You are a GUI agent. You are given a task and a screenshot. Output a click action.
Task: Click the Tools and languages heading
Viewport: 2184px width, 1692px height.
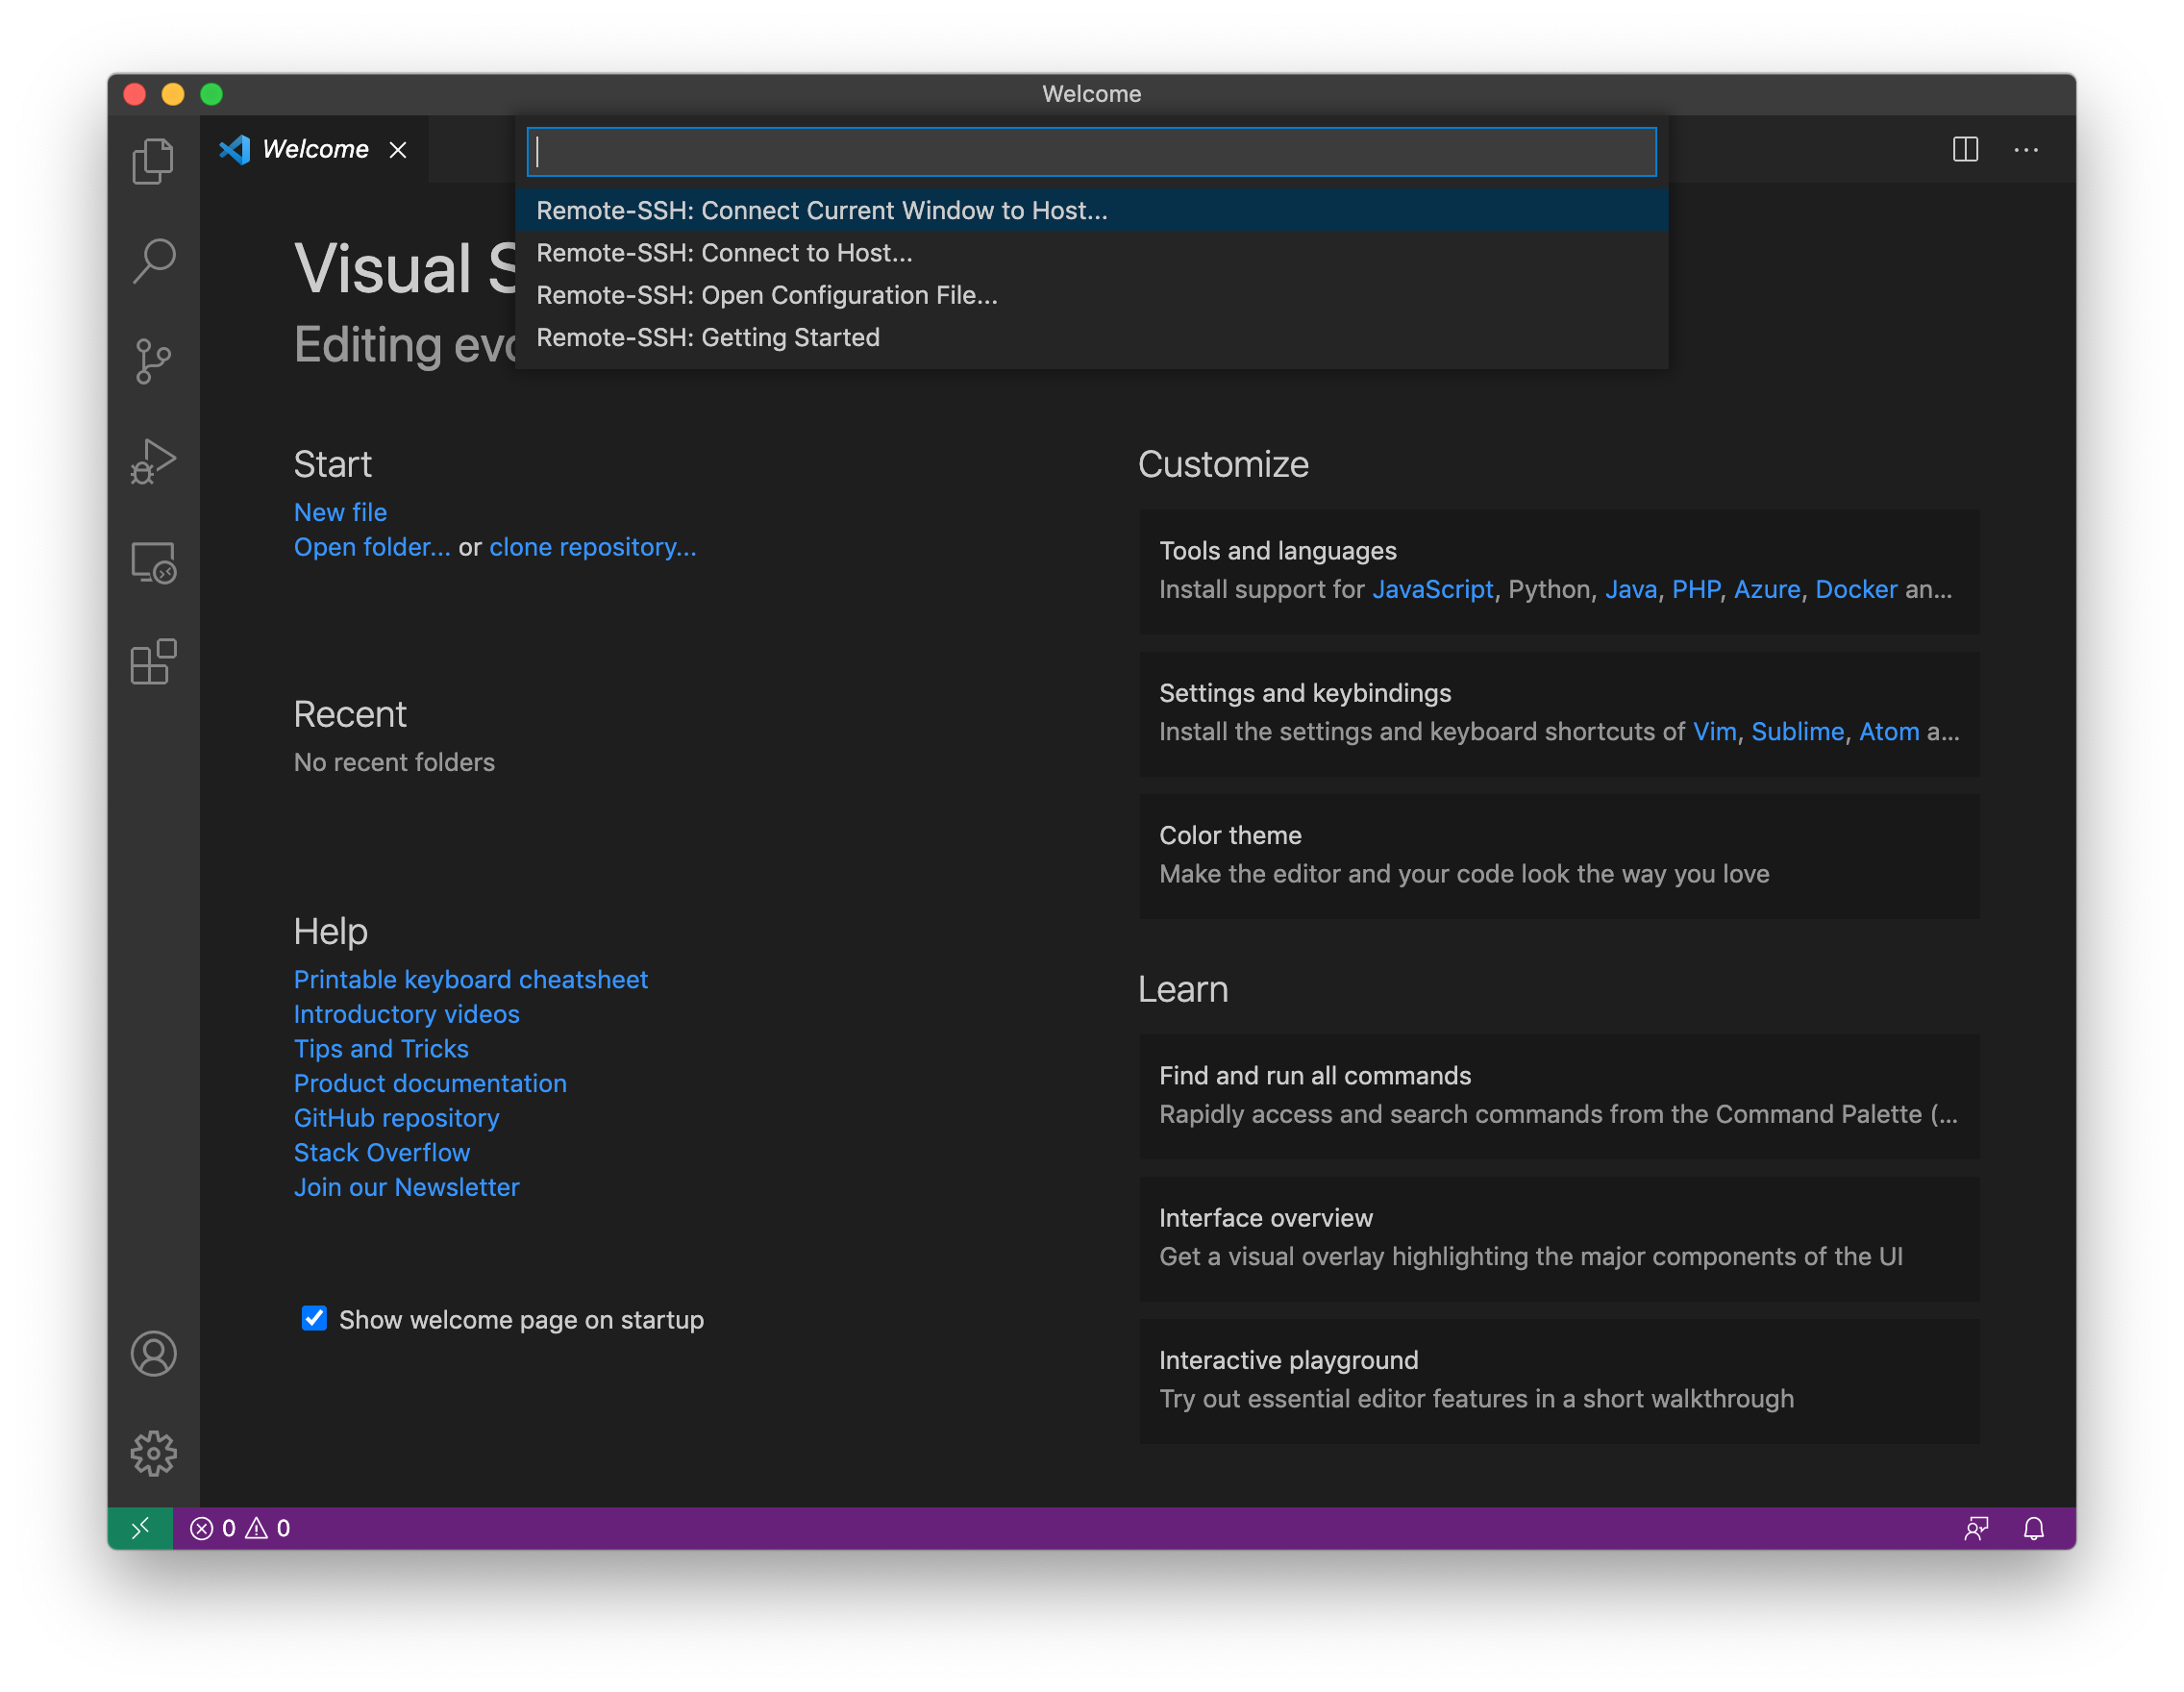click(x=1277, y=551)
